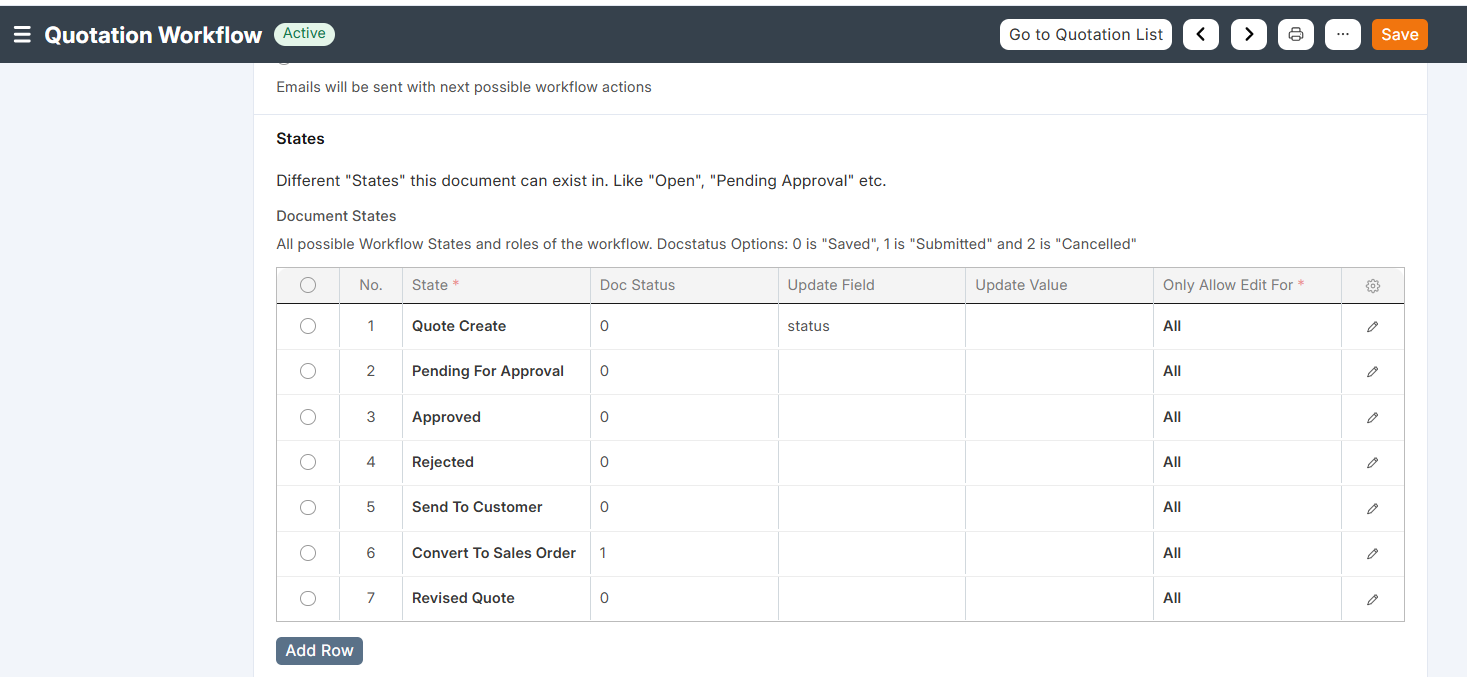This screenshot has height=677, width=1467.
Task: Select the Rejected row checkbox
Action: [x=308, y=462]
